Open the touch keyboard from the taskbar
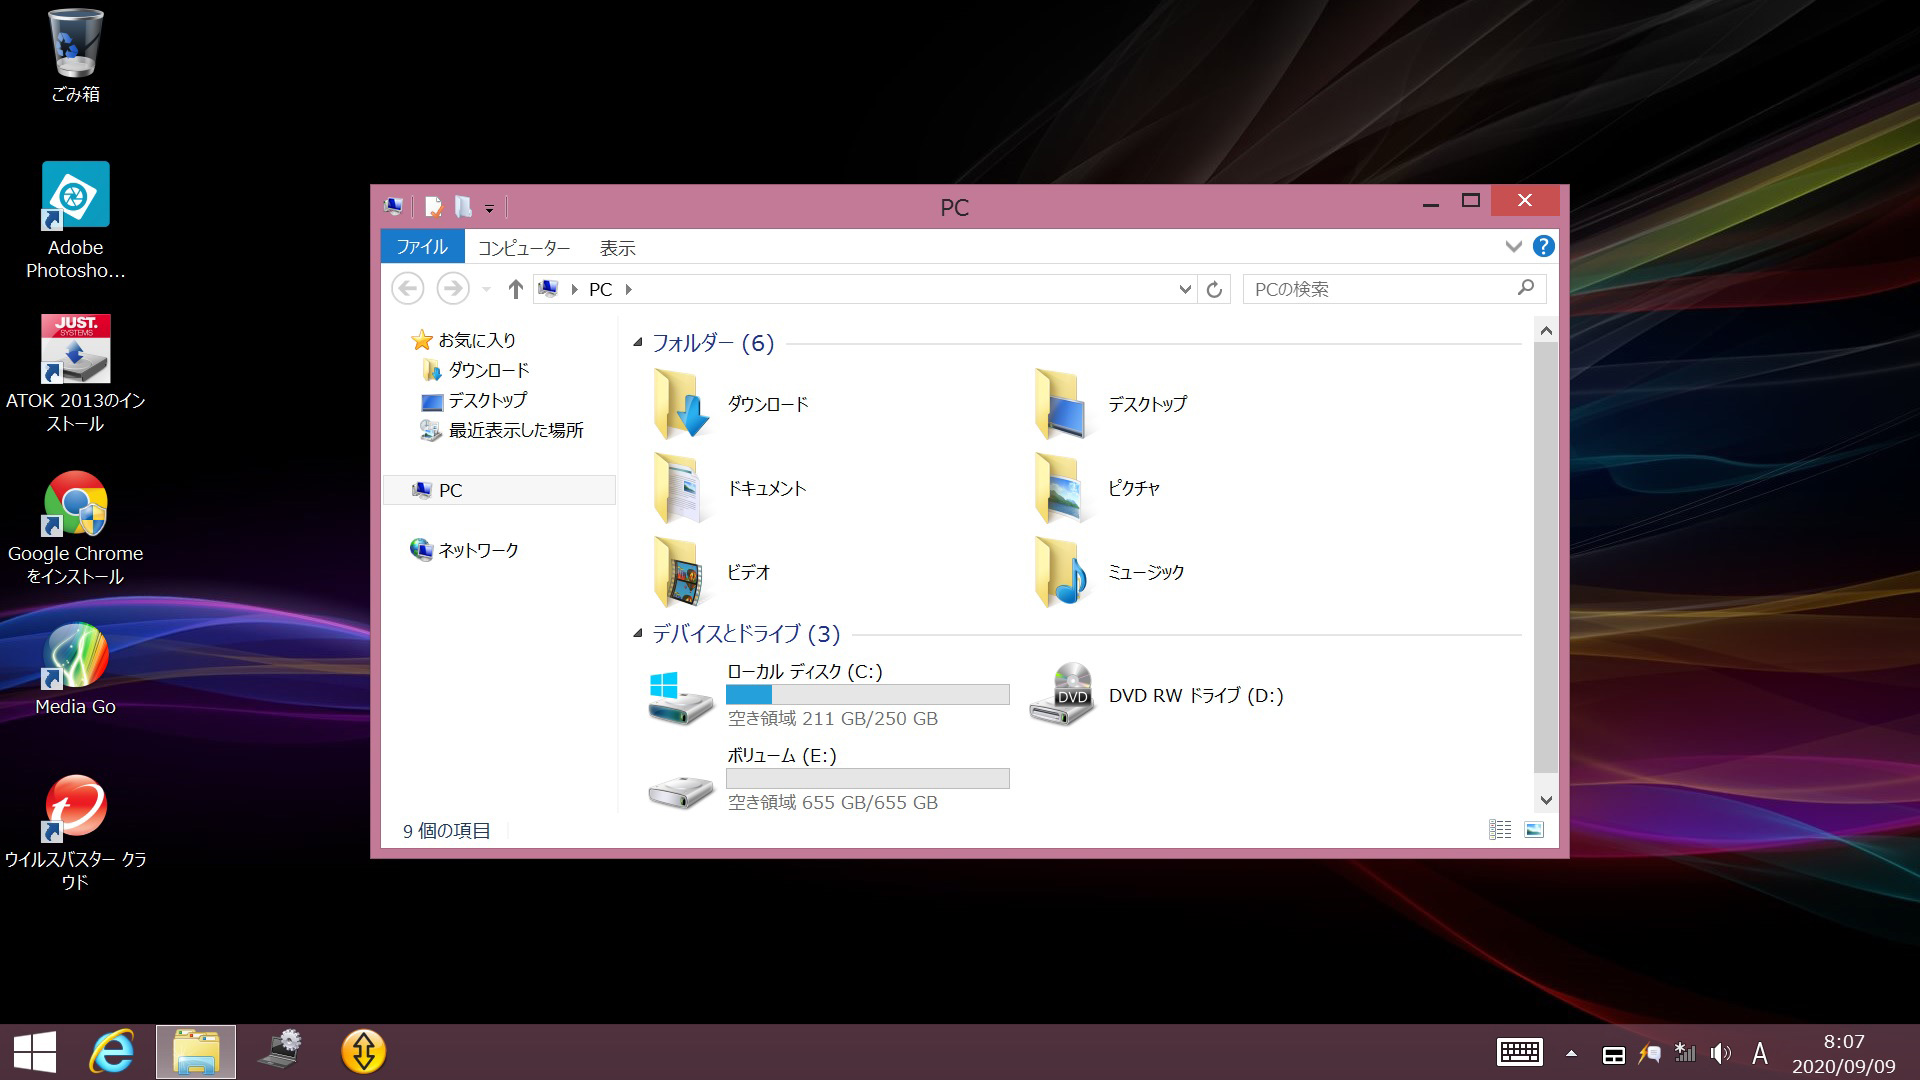 (1519, 1053)
